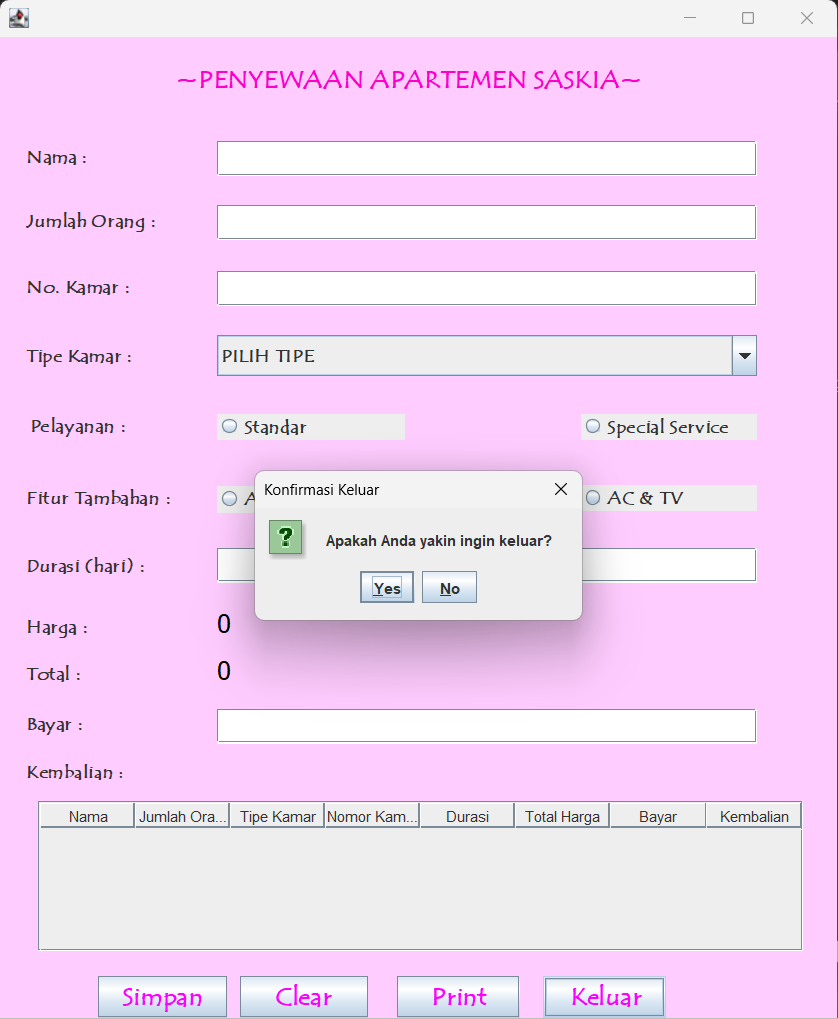The height and width of the screenshot is (1019, 838).
Task: Click inside the No. Kamar field
Action: pyautogui.click(x=486, y=288)
